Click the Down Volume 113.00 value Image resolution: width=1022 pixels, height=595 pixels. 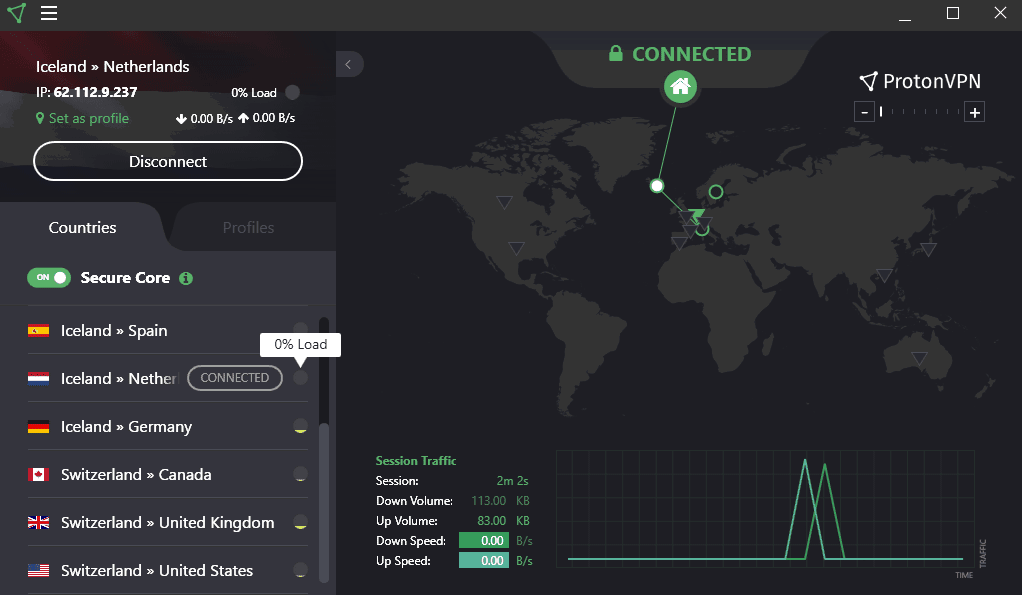coord(489,501)
